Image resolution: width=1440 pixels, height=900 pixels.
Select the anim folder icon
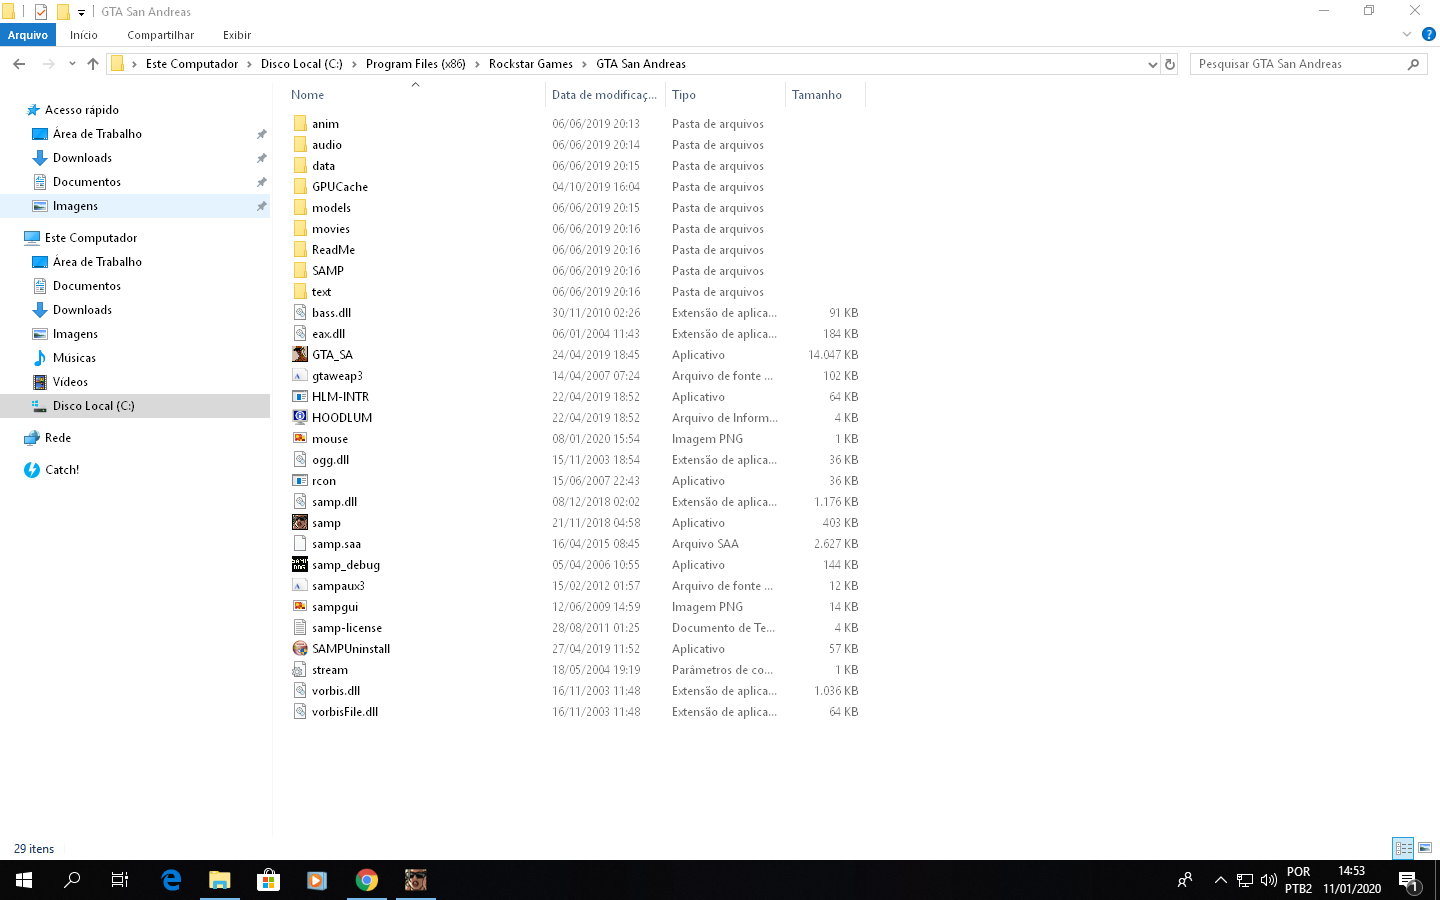click(300, 124)
